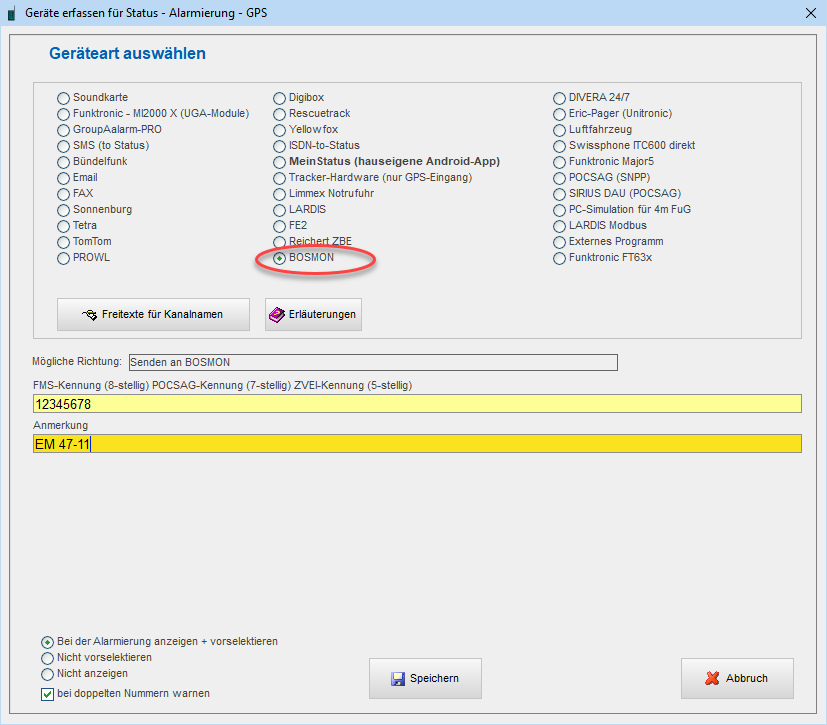Viewport: 827px width, 725px height.
Task: Select 'Nicht vorselektieren' option
Action: point(48,658)
